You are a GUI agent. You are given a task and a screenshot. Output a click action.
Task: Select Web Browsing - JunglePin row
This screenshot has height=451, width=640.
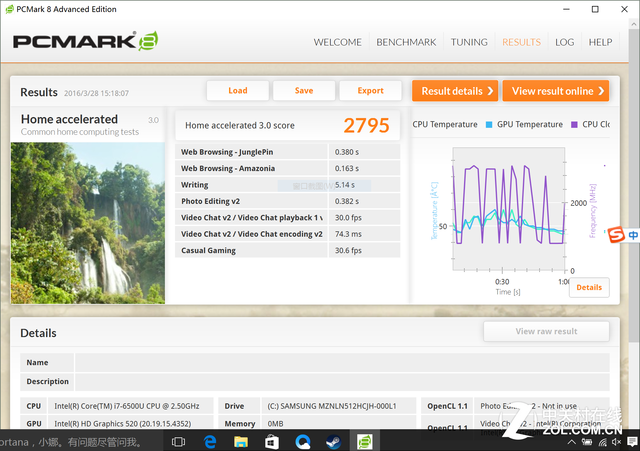pos(287,152)
